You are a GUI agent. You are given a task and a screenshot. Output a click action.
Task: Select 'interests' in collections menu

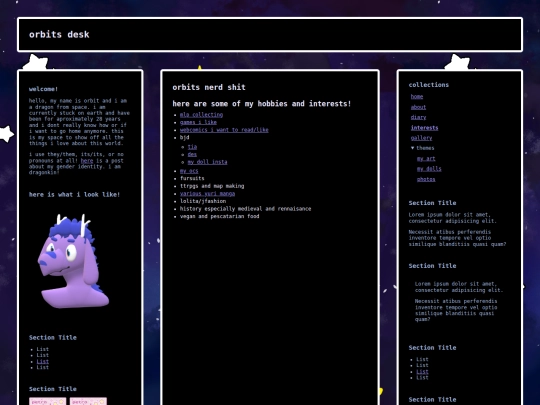(424, 128)
